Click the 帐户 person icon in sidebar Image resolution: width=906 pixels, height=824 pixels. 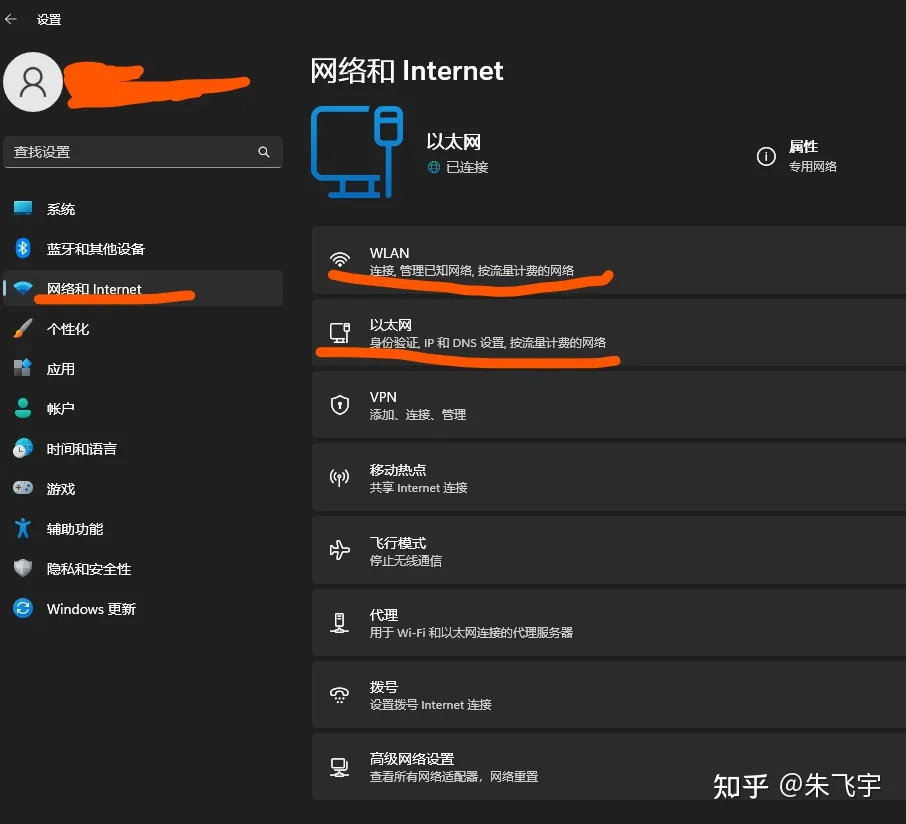pyautogui.click(x=23, y=408)
